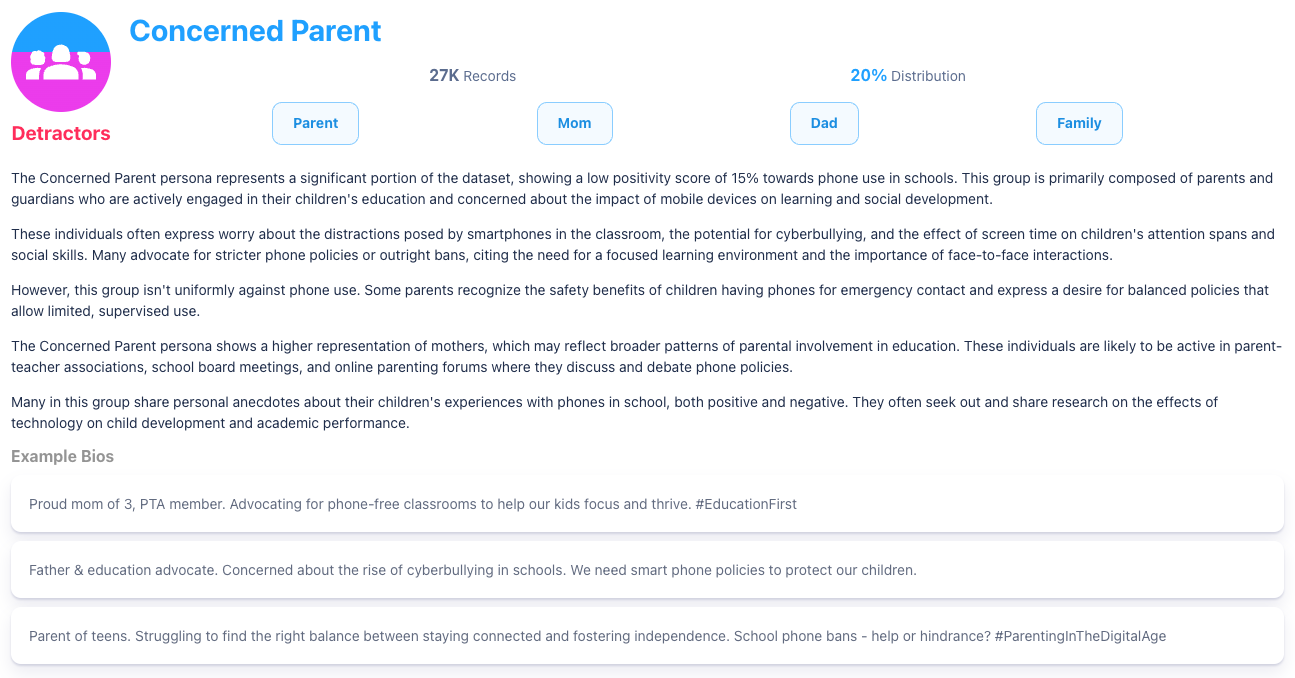Click the Detractors category label

(60, 133)
